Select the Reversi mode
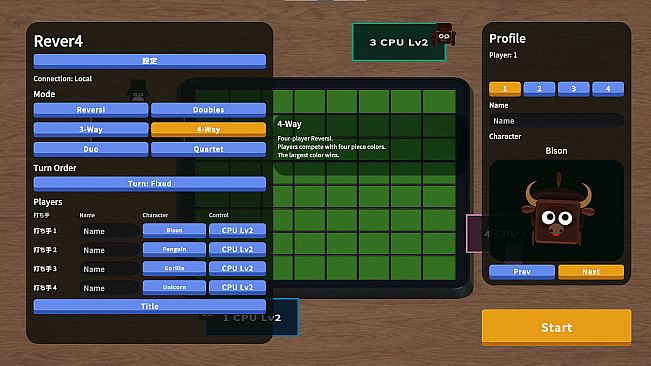 [x=91, y=110]
